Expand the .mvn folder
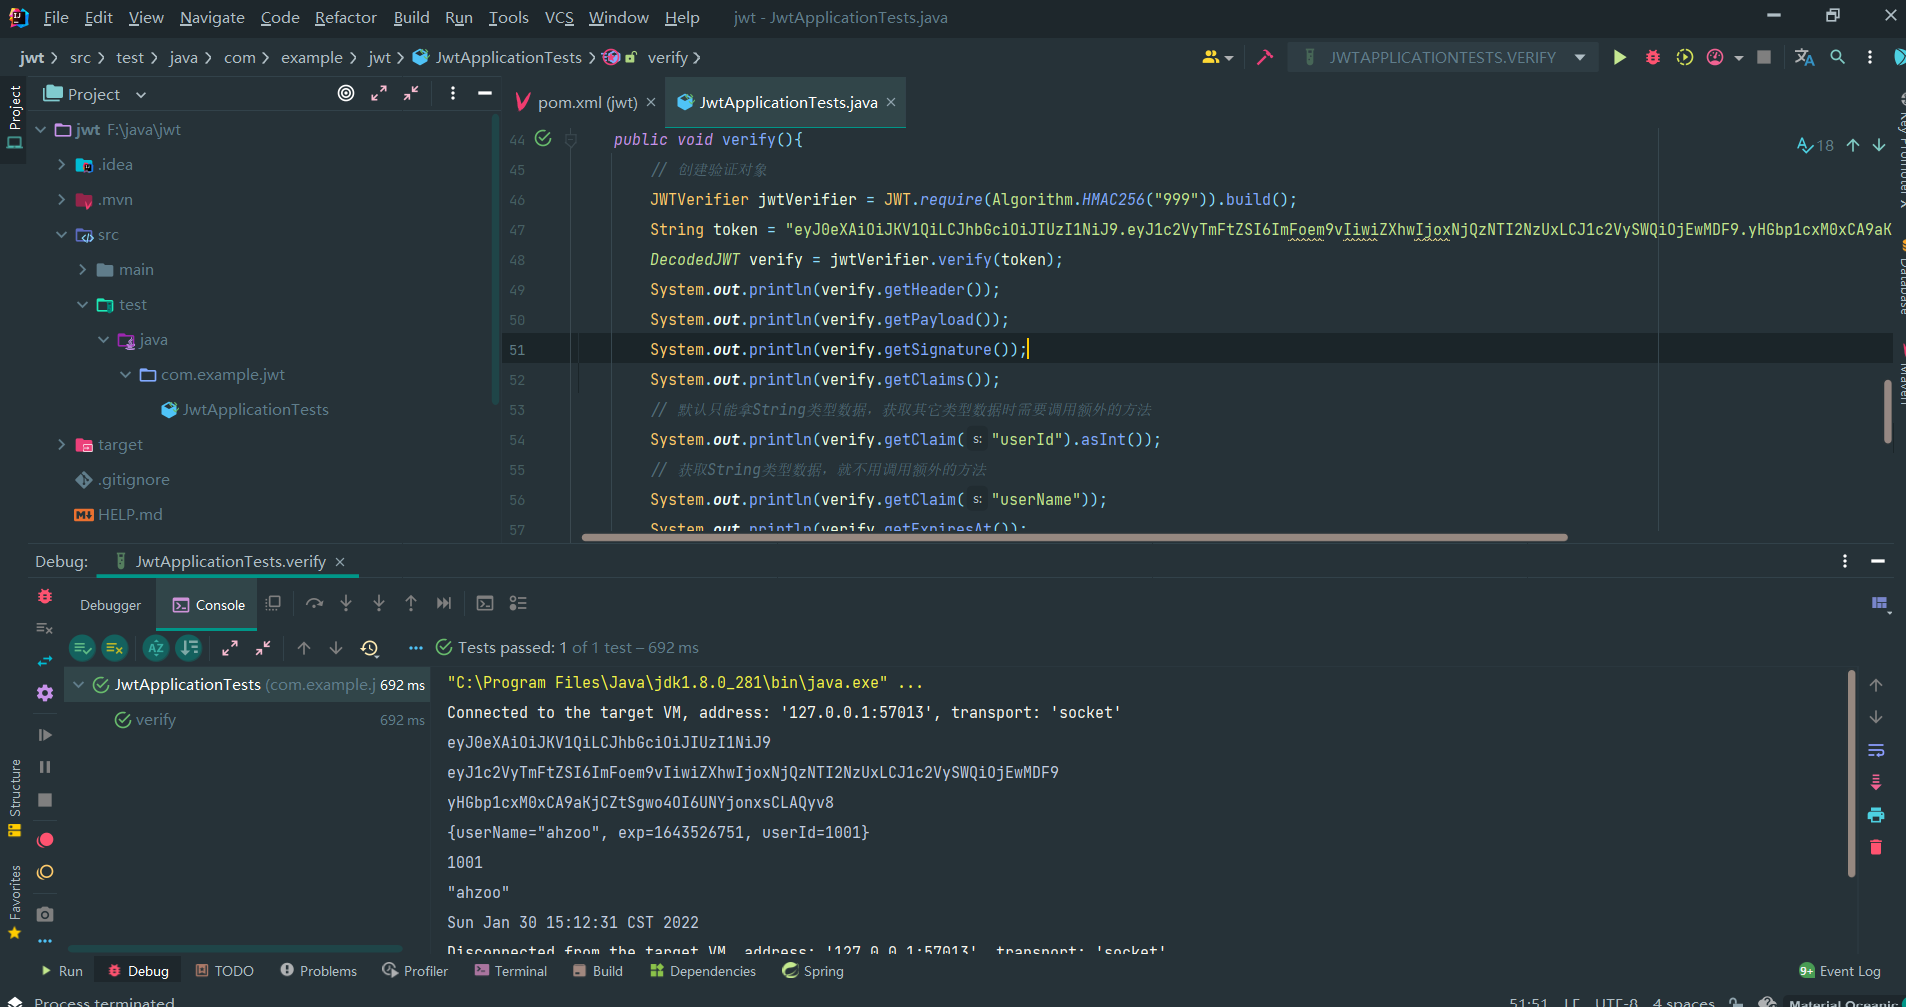This screenshot has width=1906, height=1007. tap(62, 200)
